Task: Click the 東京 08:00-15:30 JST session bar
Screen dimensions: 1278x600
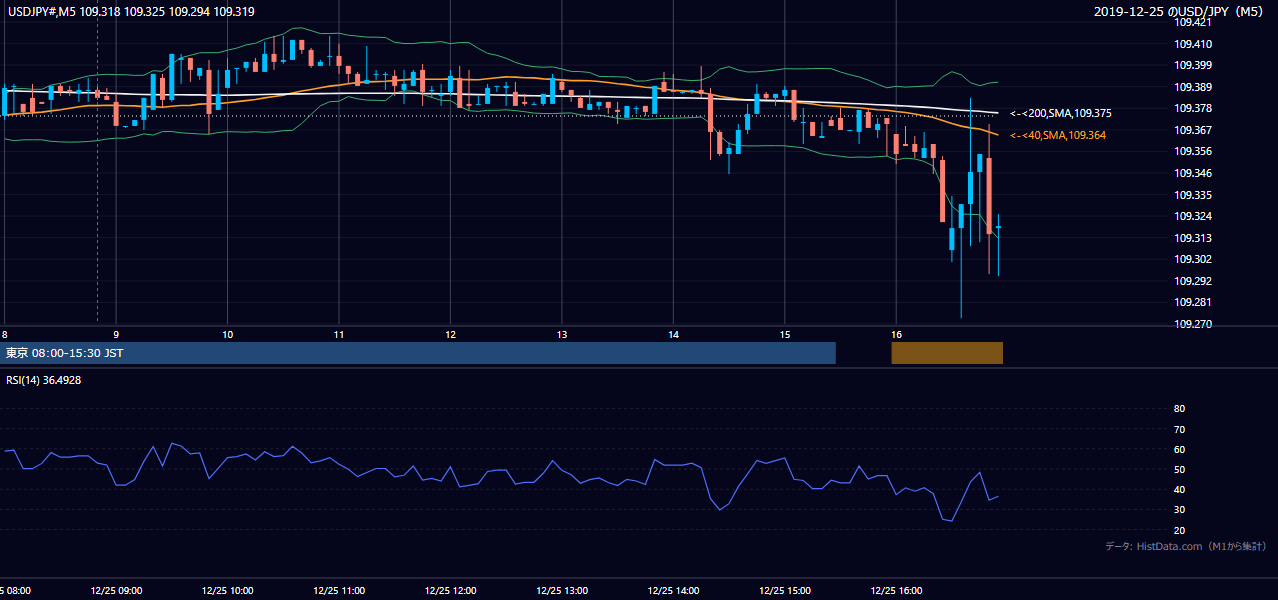Action: point(419,353)
